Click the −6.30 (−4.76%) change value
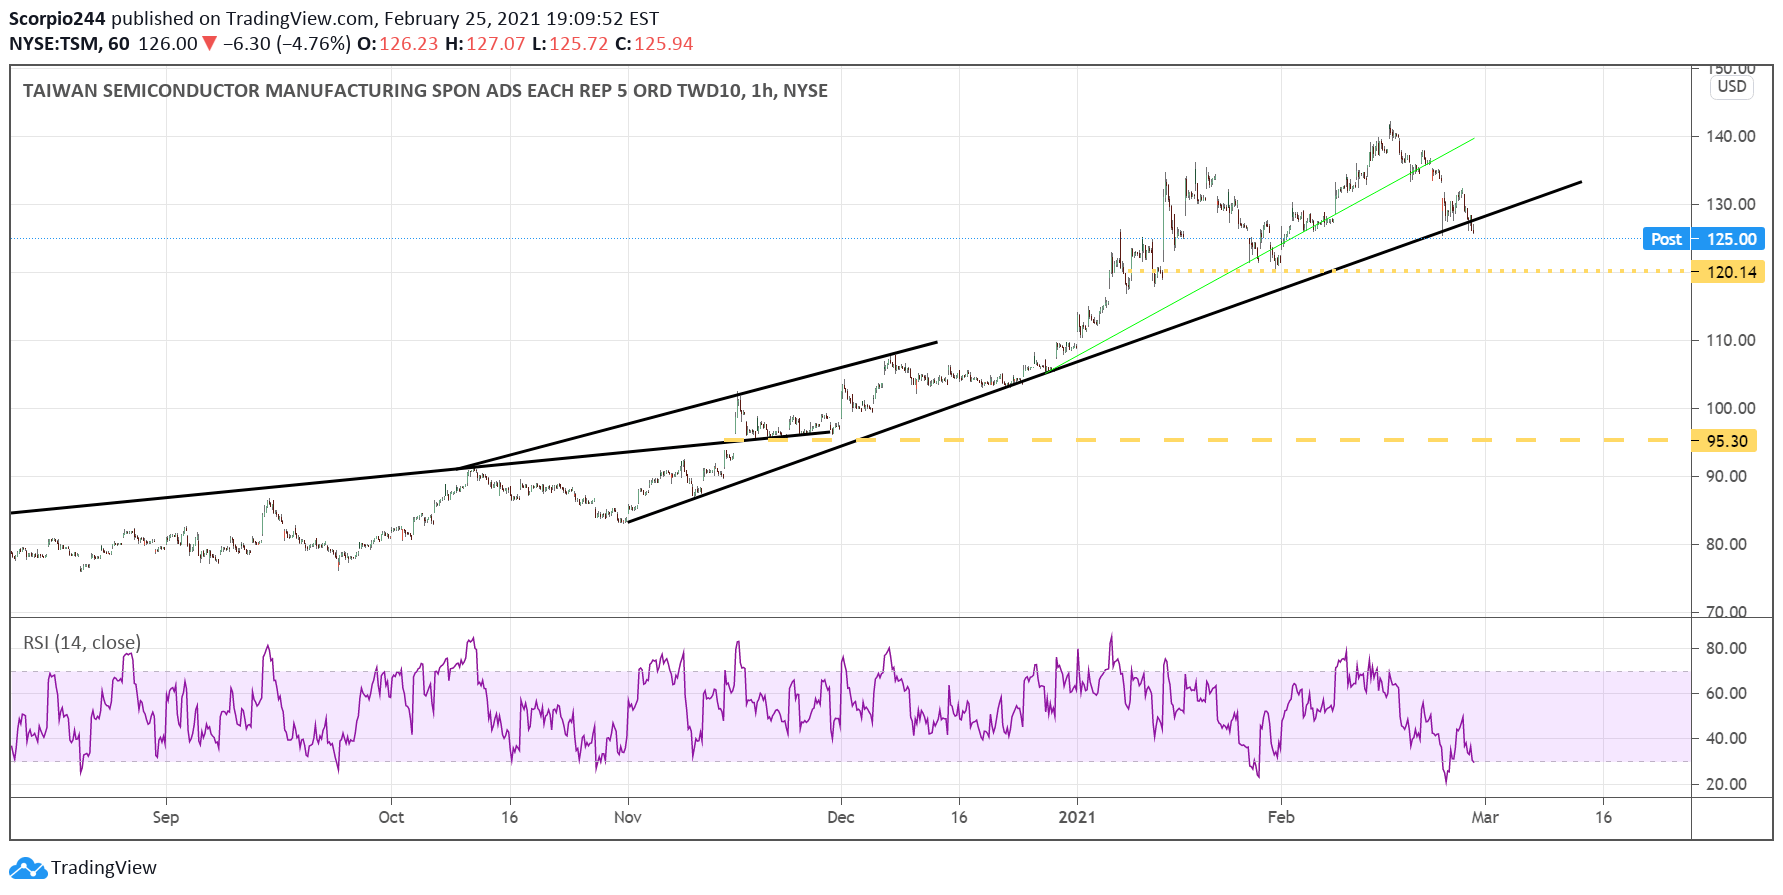1783x895 pixels. 286,44
